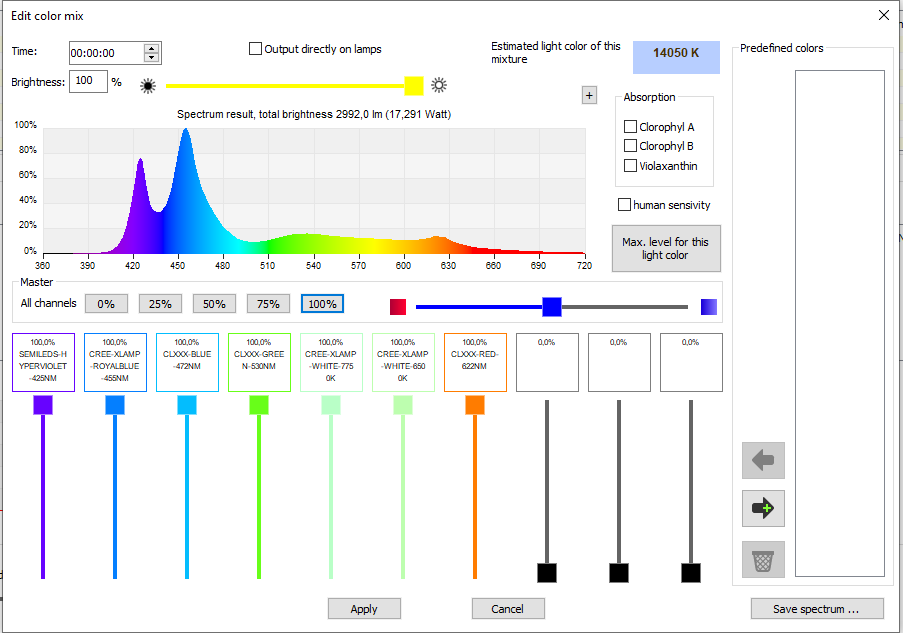Click the dim sun brightness icon

point(148,86)
